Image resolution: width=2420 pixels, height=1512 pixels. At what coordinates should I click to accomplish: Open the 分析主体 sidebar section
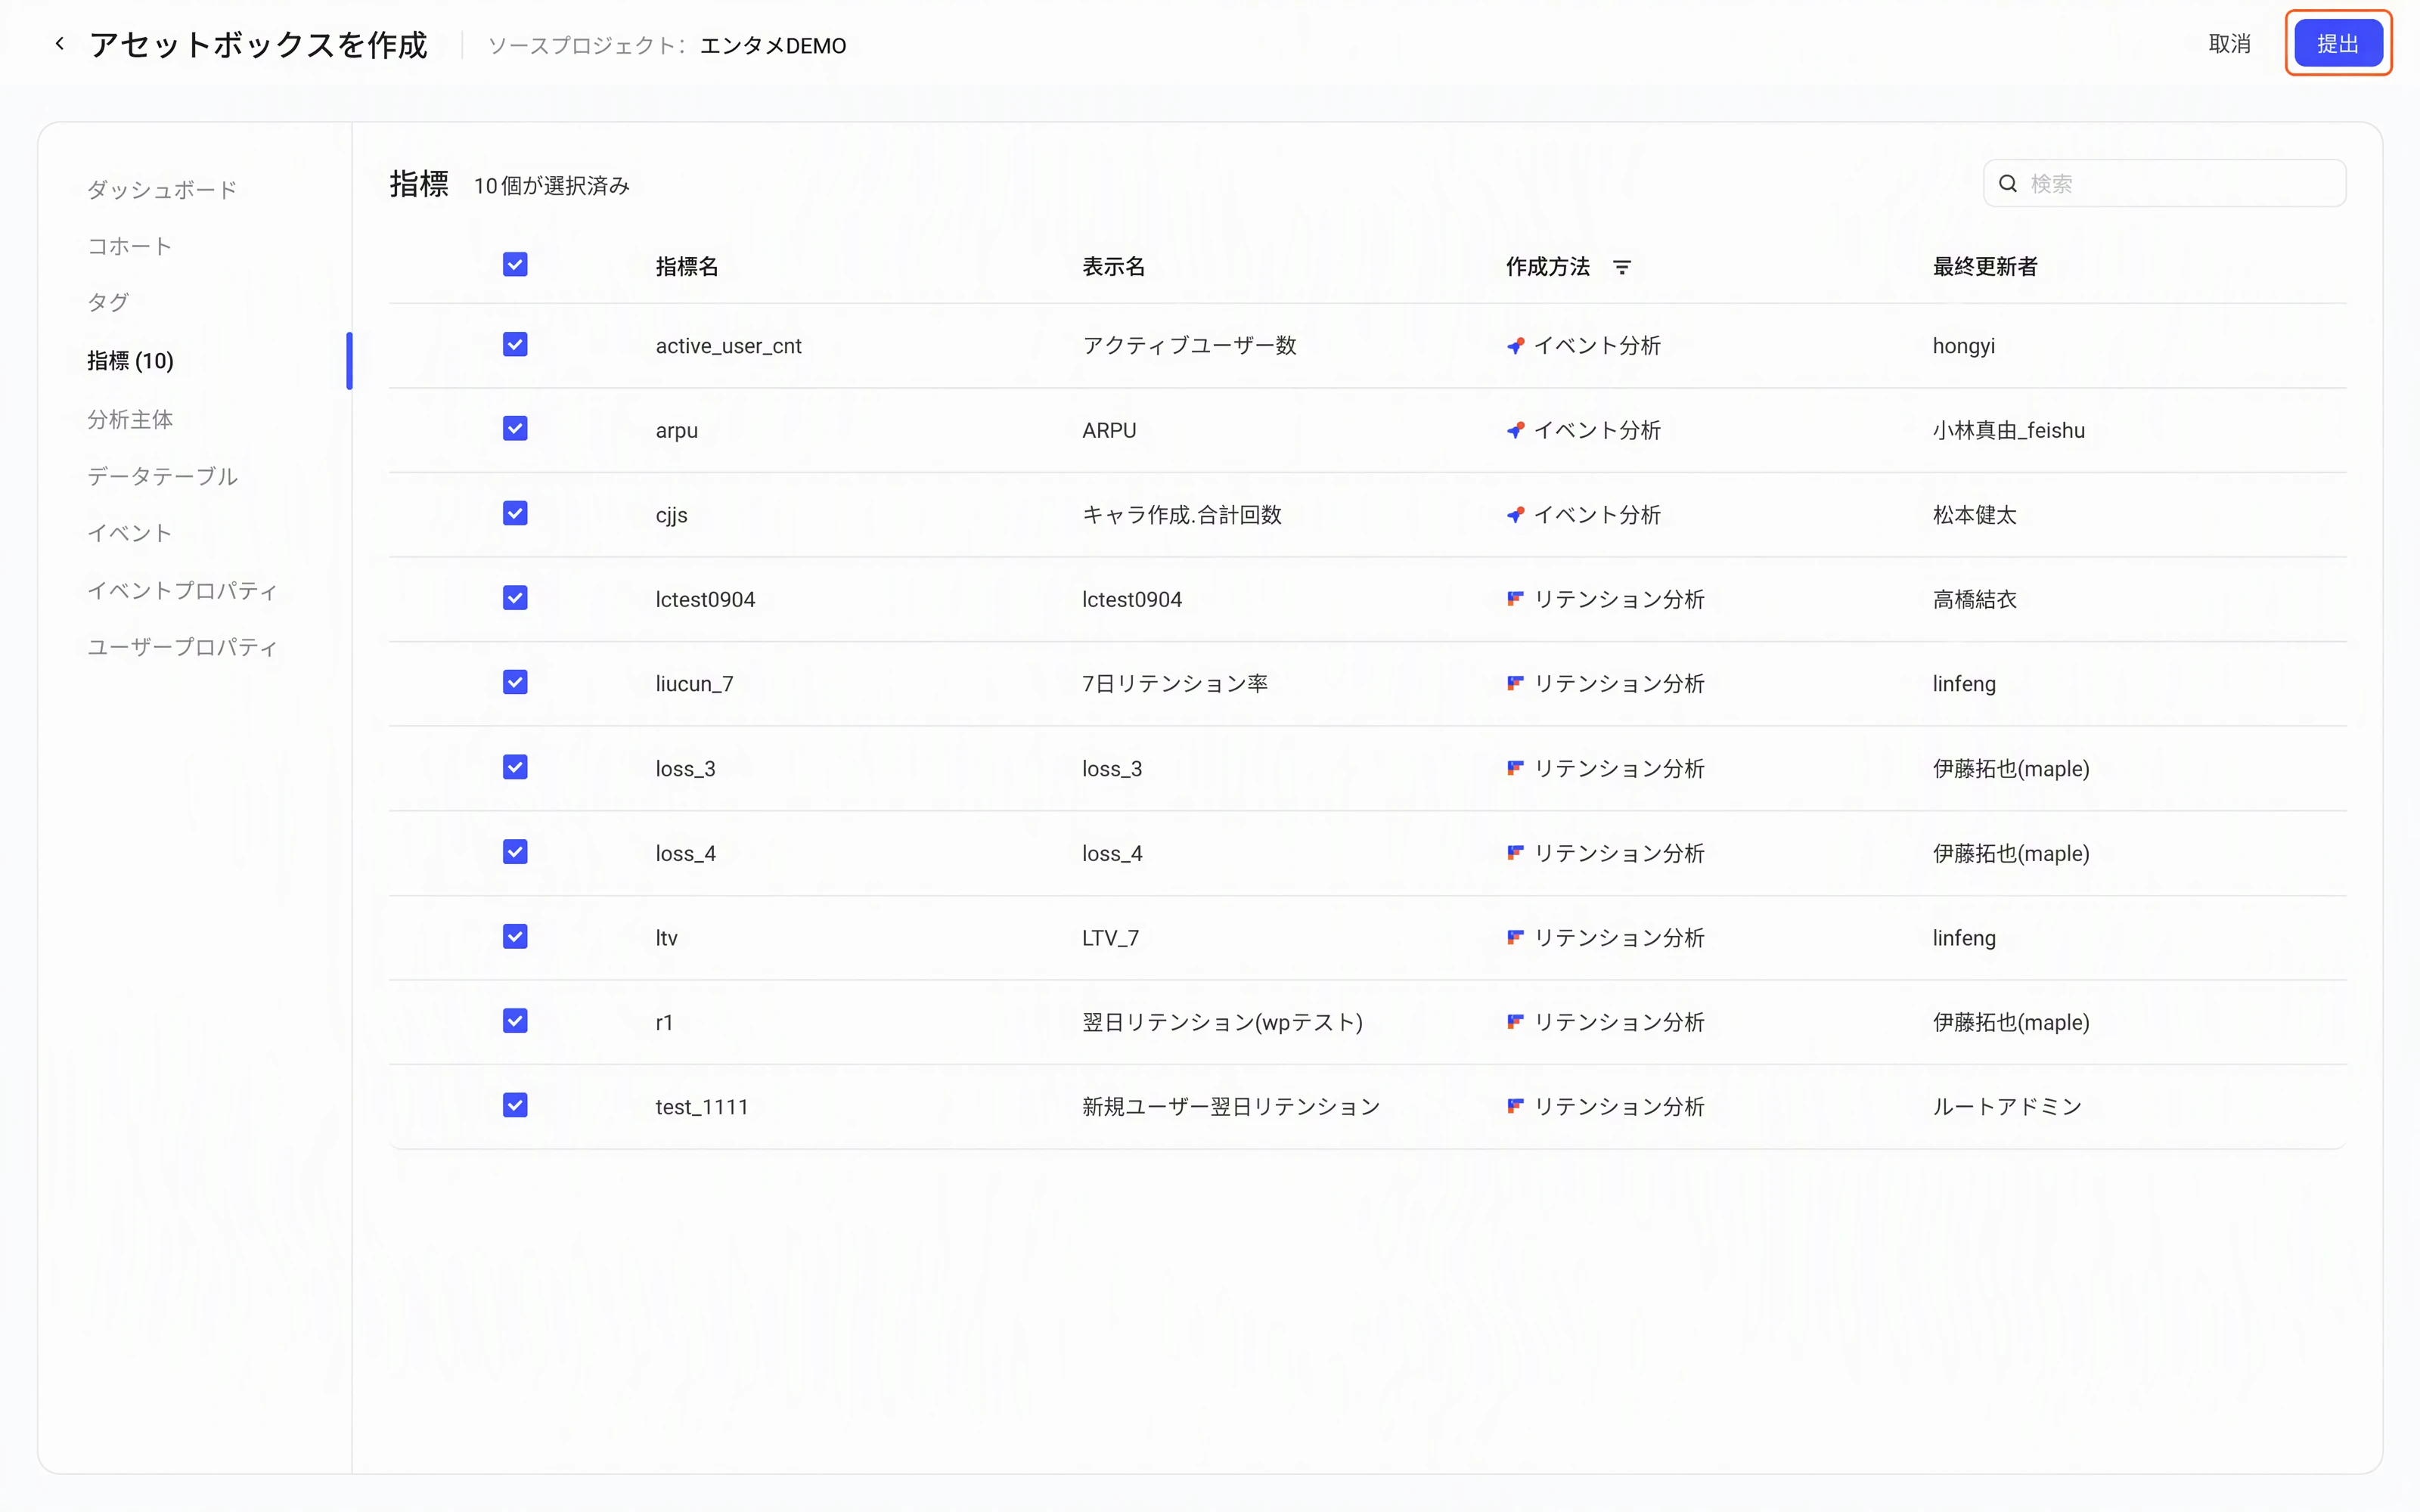pos(130,419)
